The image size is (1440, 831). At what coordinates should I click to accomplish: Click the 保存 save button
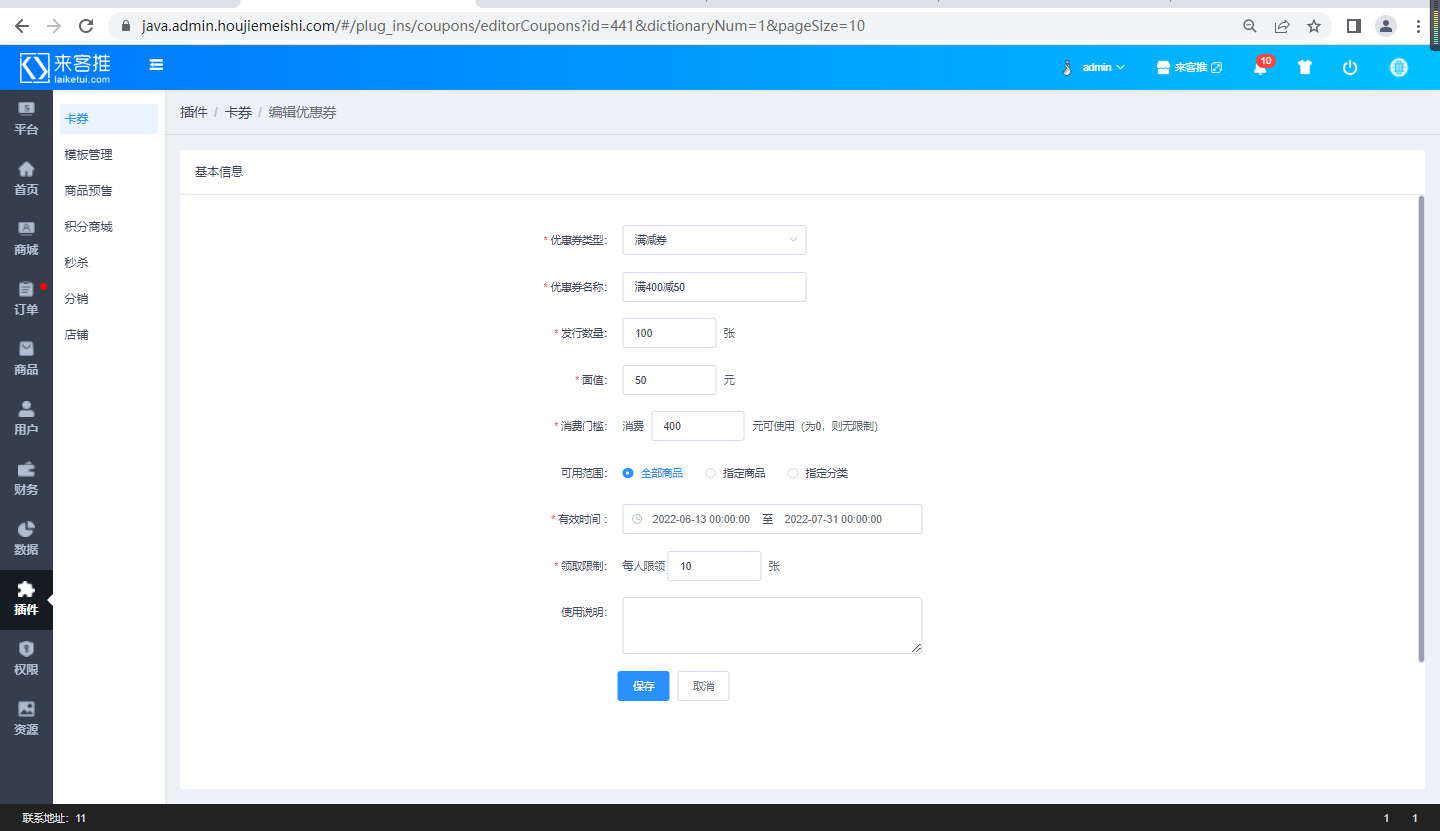click(x=643, y=686)
